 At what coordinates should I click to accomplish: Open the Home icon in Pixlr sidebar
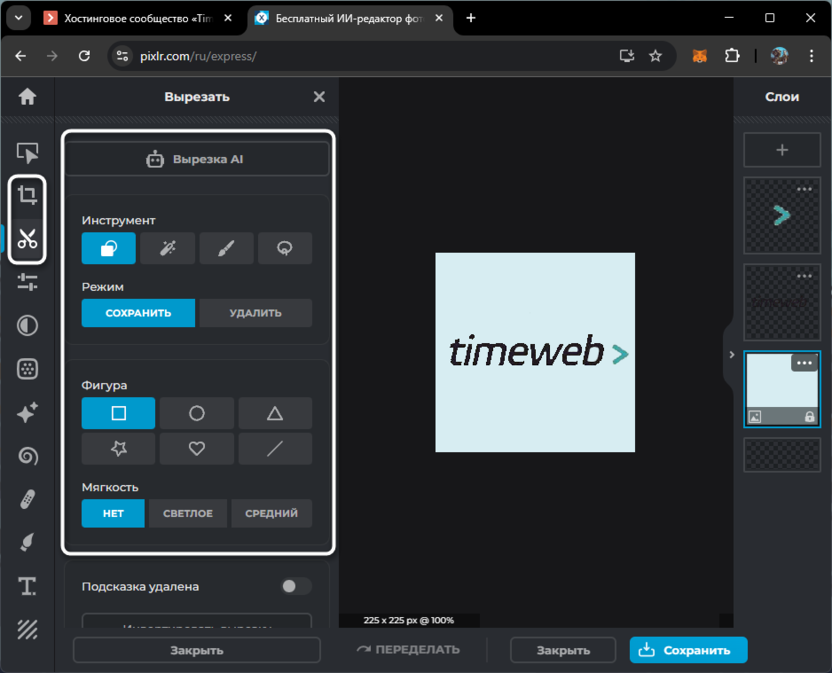(x=27, y=97)
